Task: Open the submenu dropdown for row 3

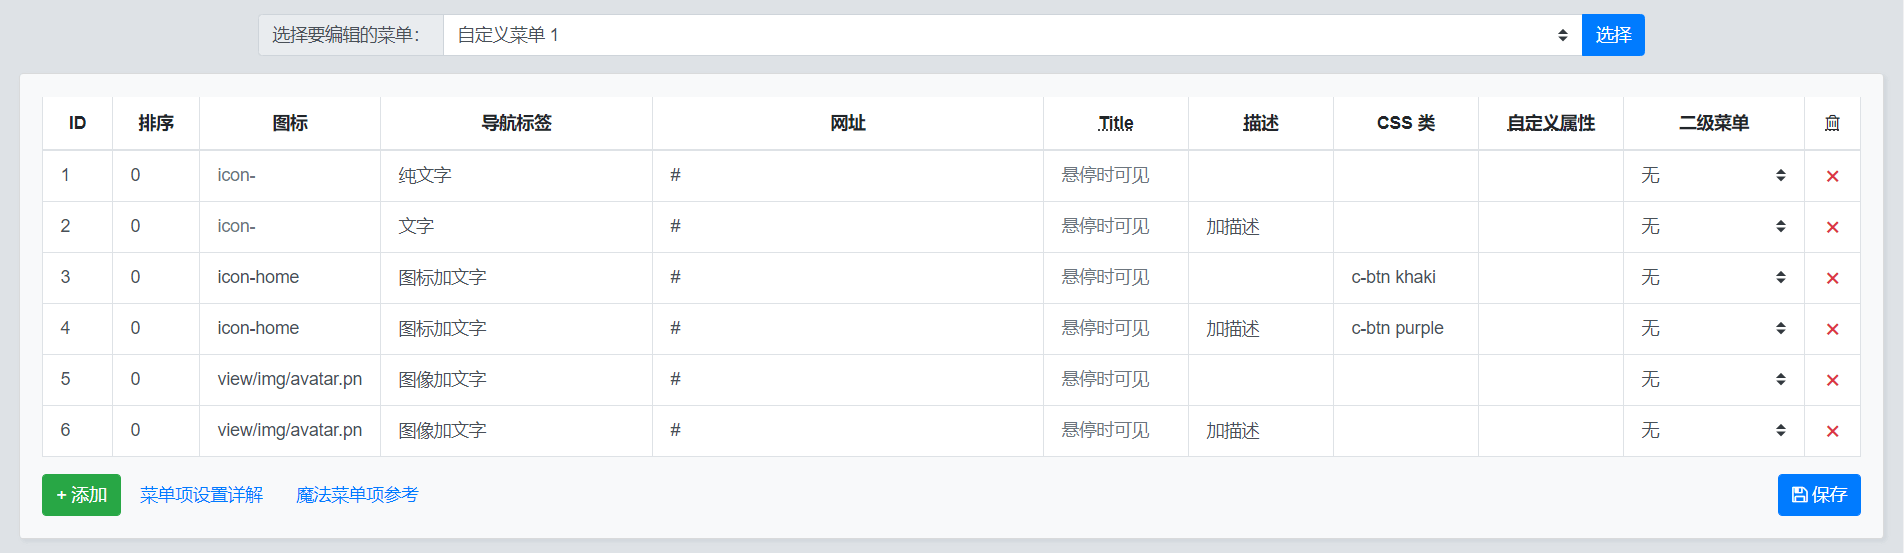Action: pyautogui.click(x=1713, y=277)
